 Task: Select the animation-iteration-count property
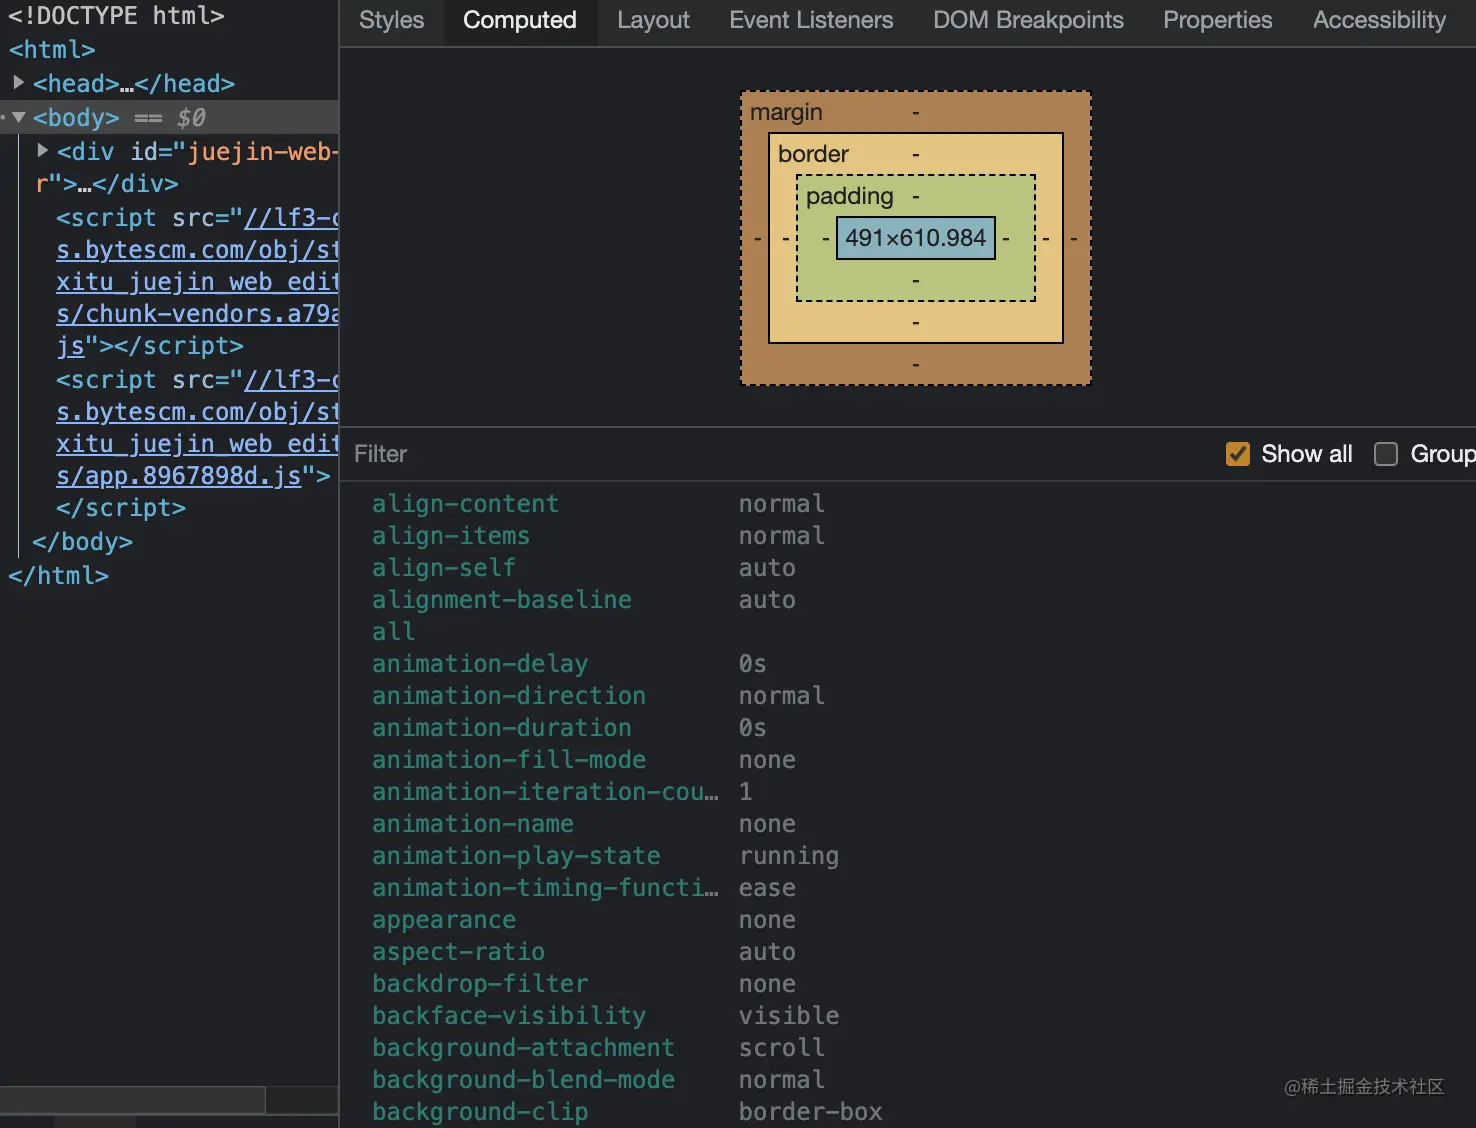(x=545, y=792)
